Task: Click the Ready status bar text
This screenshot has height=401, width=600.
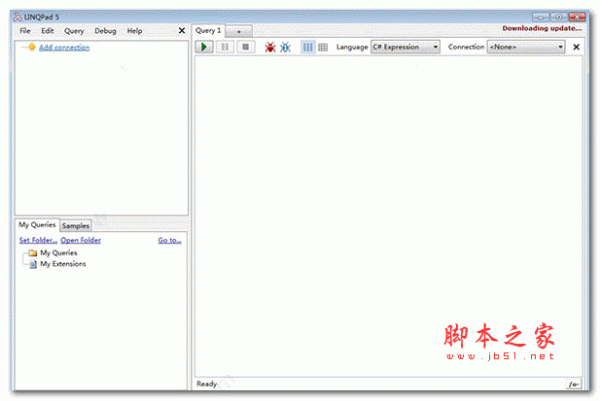Action: click(x=207, y=384)
